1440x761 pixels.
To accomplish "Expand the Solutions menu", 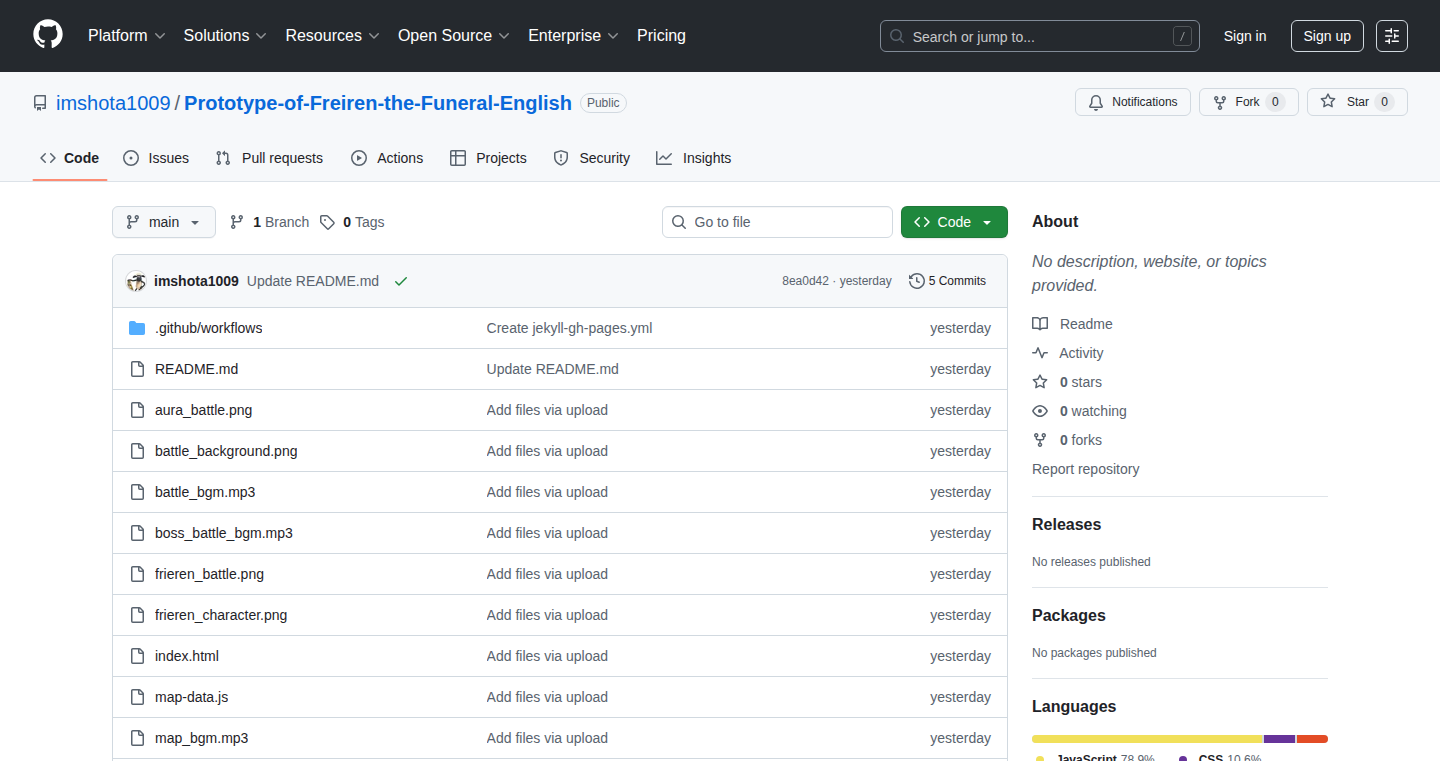I will click(x=225, y=35).
